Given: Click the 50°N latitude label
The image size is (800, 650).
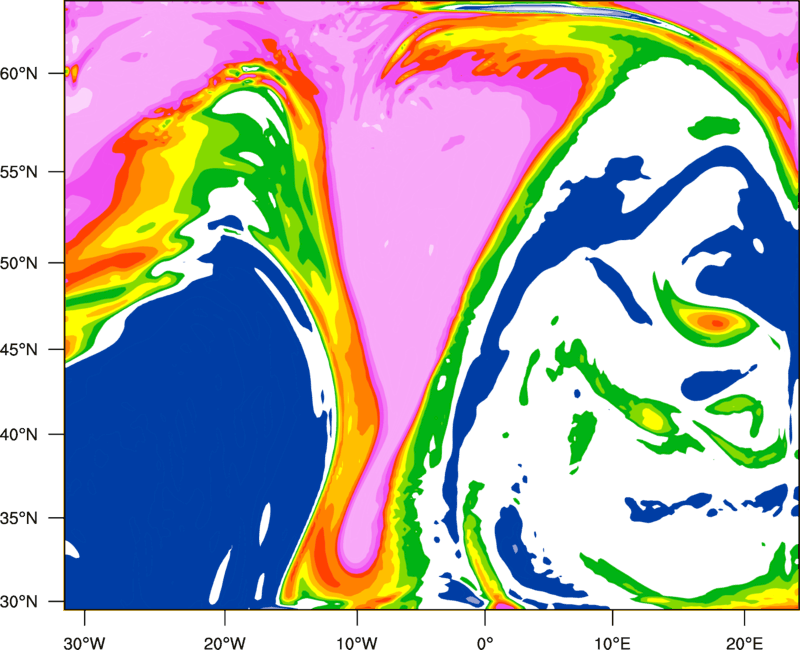Looking at the screenshot, I should 19,263.
